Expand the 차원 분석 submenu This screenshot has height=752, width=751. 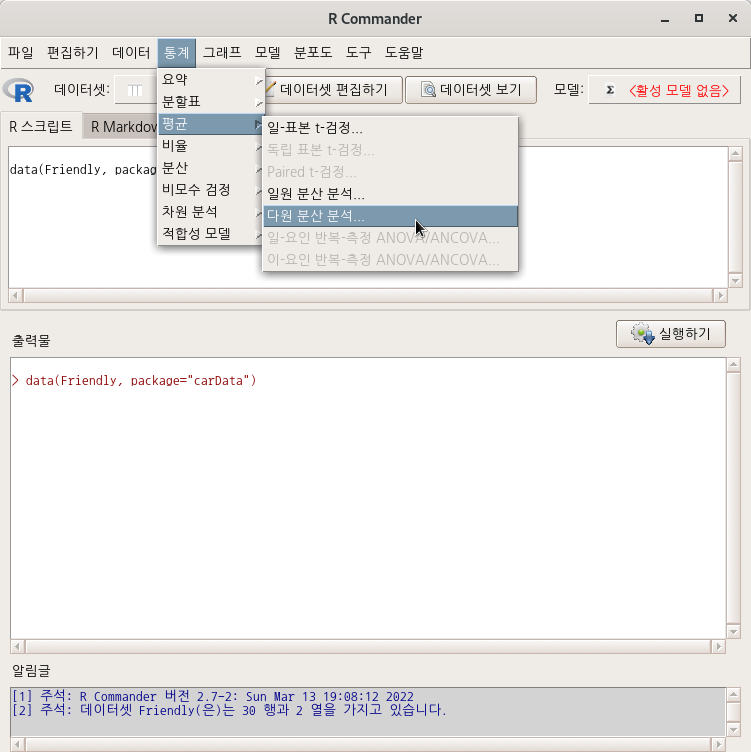(x=211, y=212)
